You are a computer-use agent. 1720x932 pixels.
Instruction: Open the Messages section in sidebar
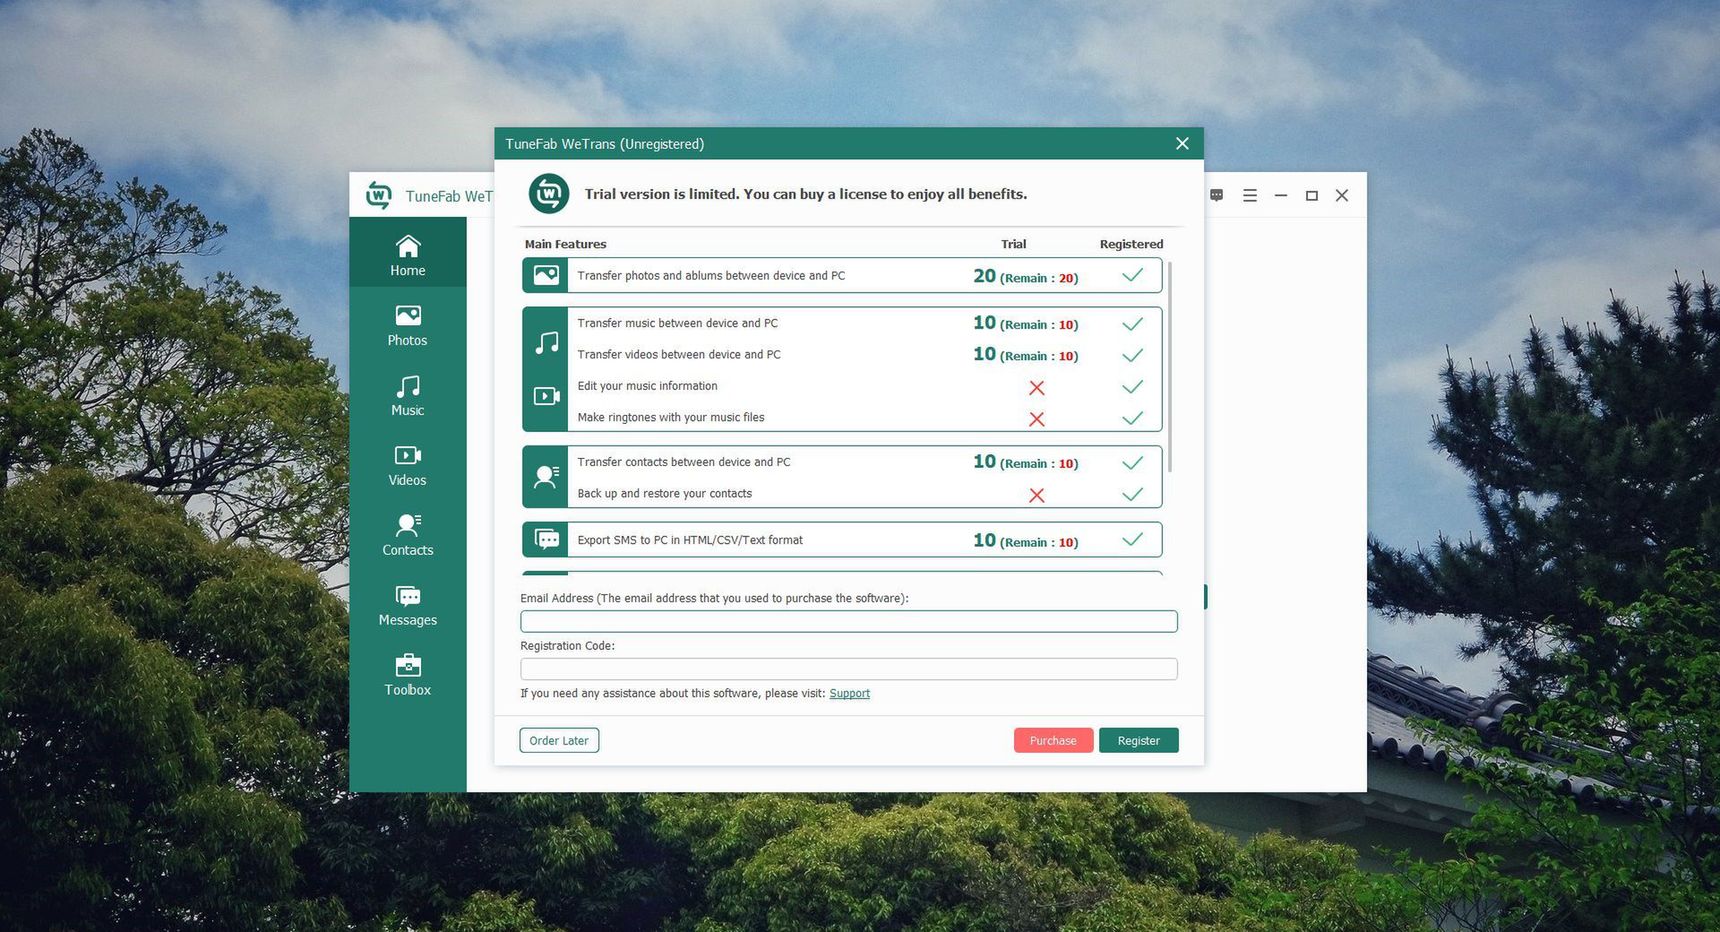(x=407, y=605)
